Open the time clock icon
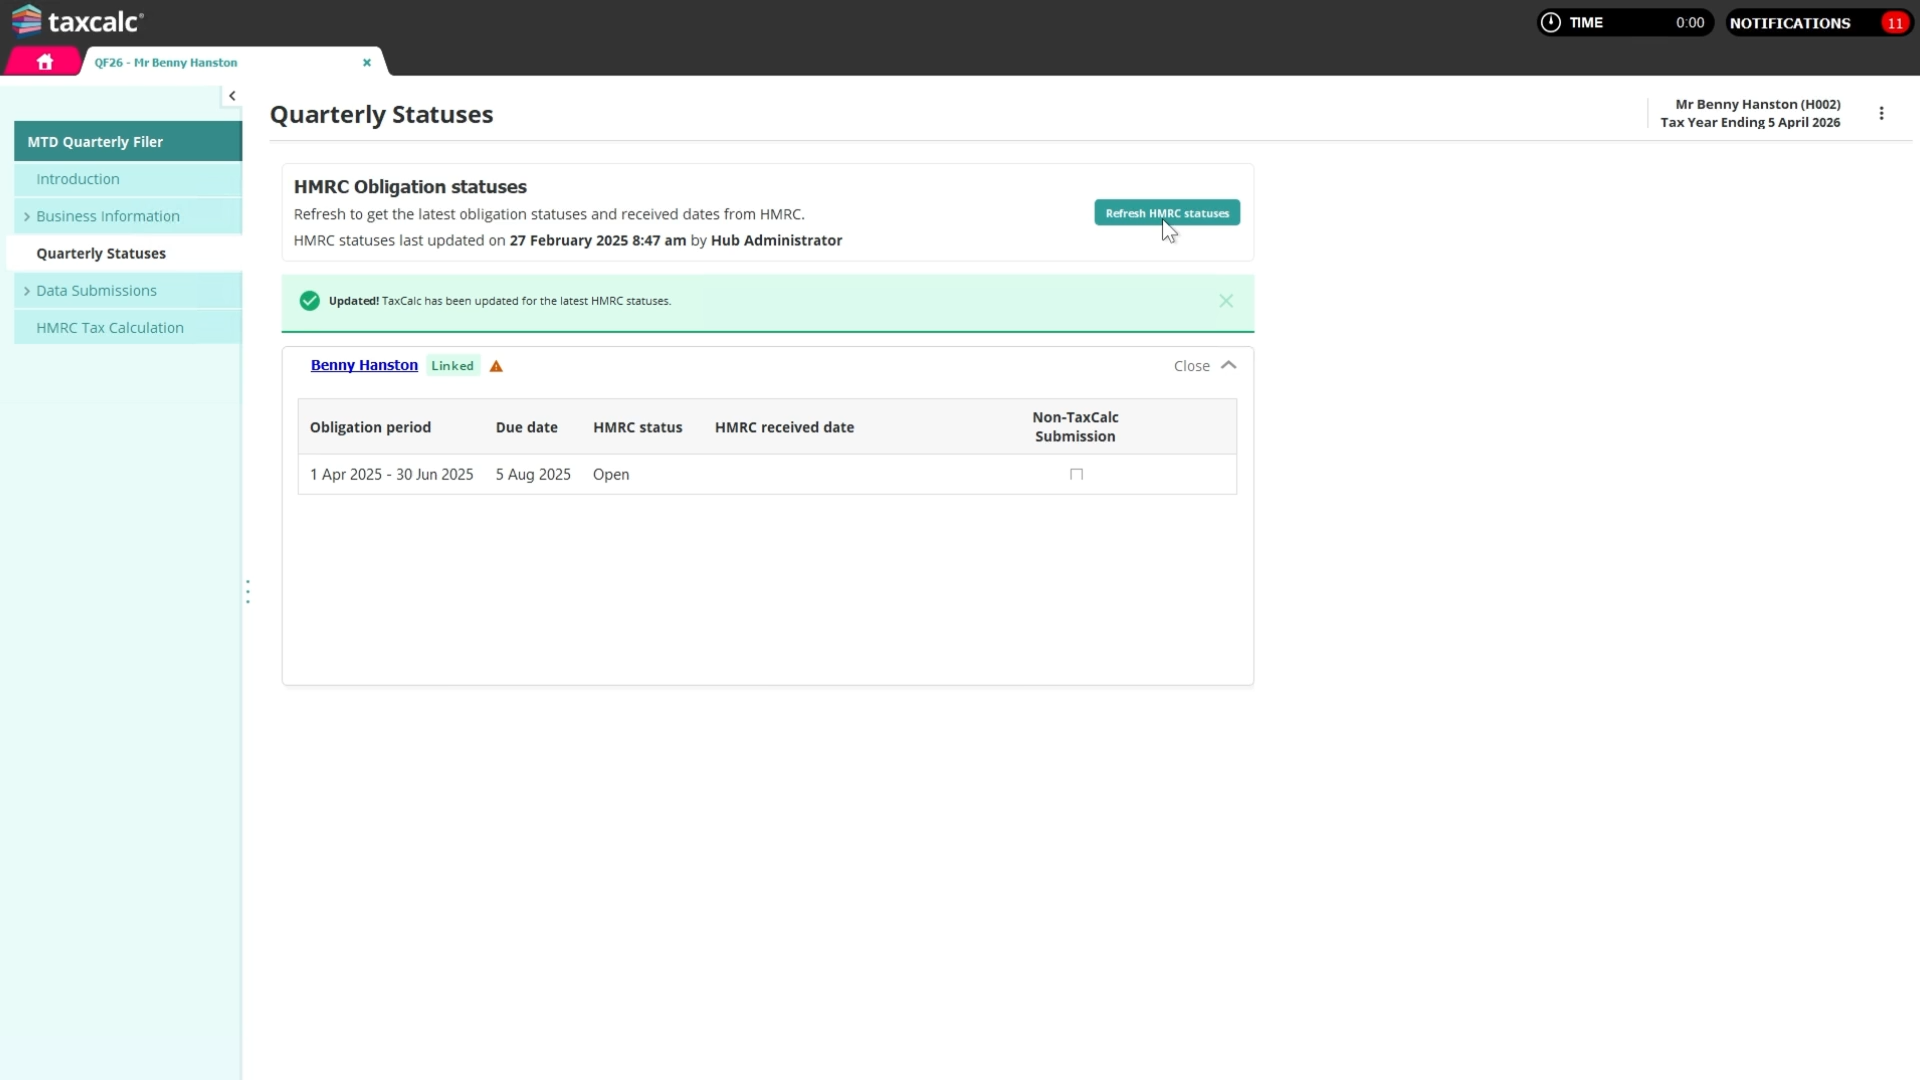 coord(1550,22)
